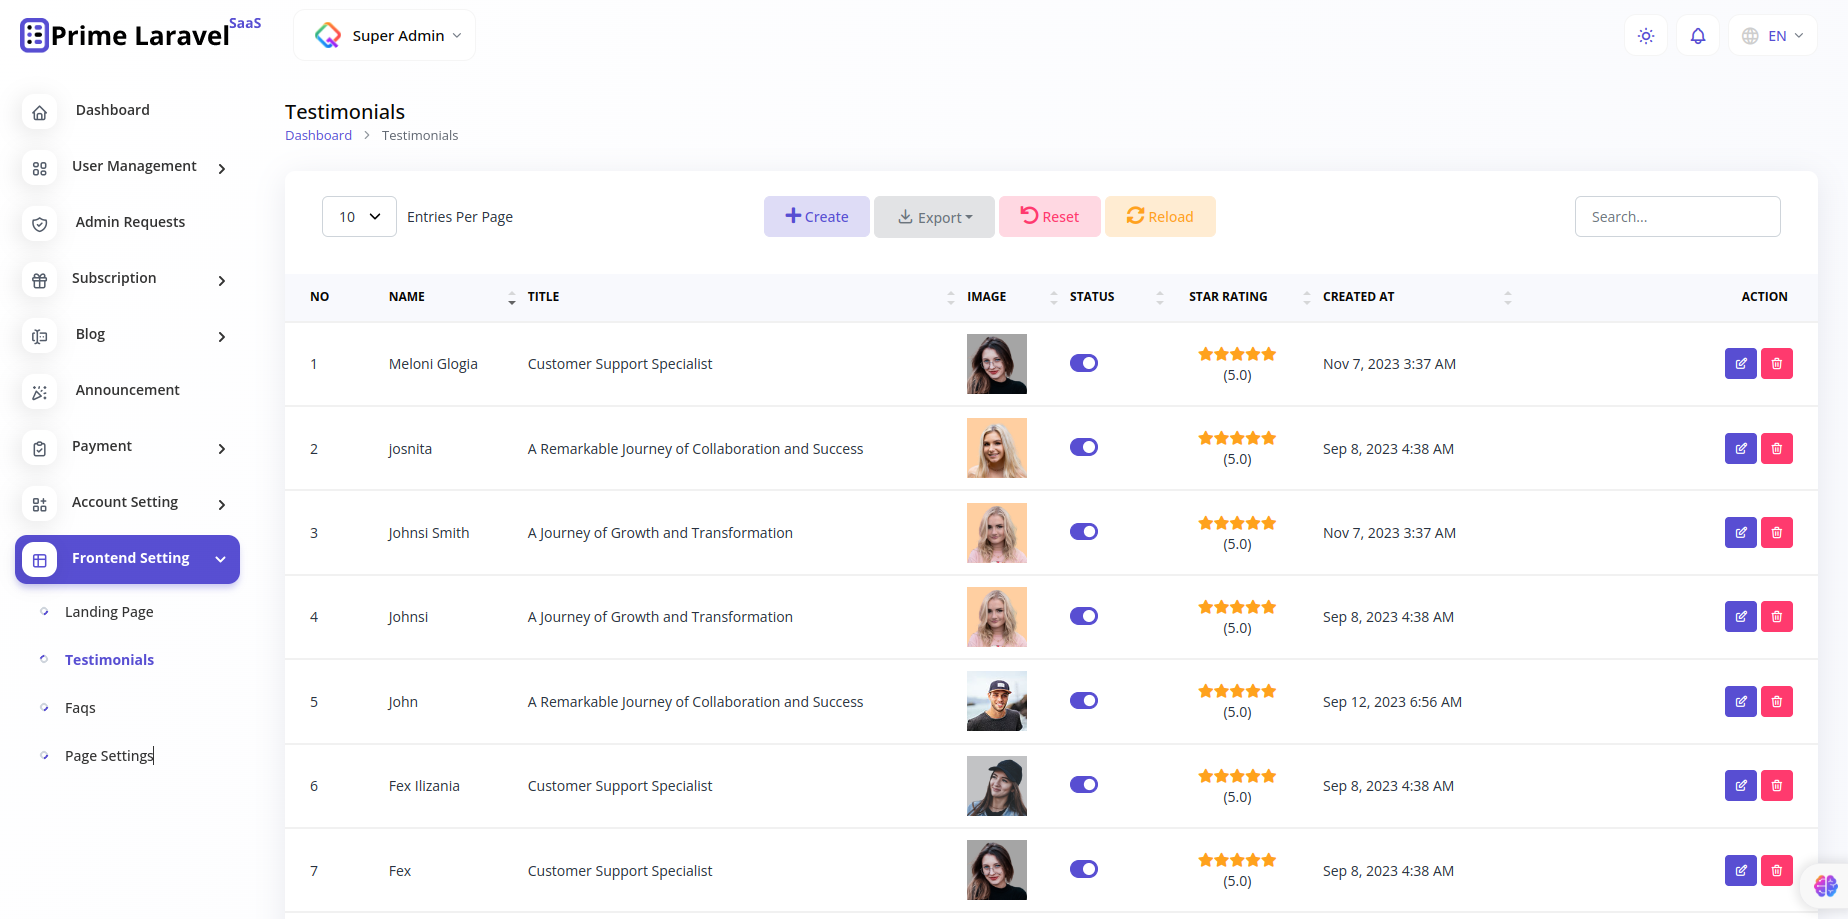
Task: Click inside the Search field
Action: click(1677, 216)
